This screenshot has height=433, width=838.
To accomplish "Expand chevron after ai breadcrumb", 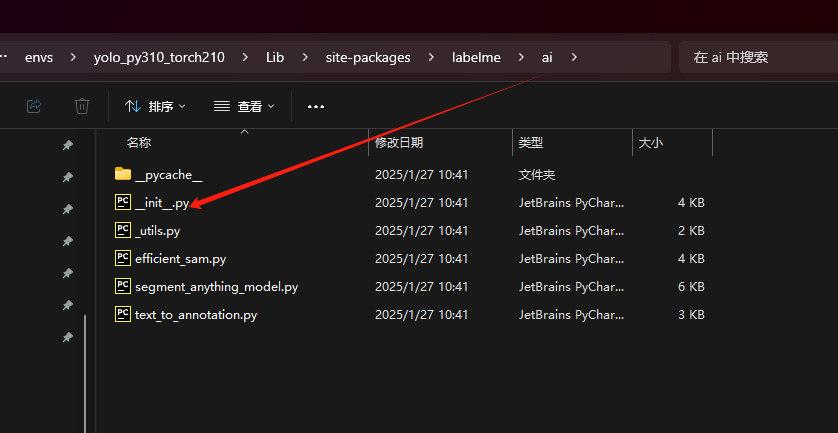I will pos(574,57).
